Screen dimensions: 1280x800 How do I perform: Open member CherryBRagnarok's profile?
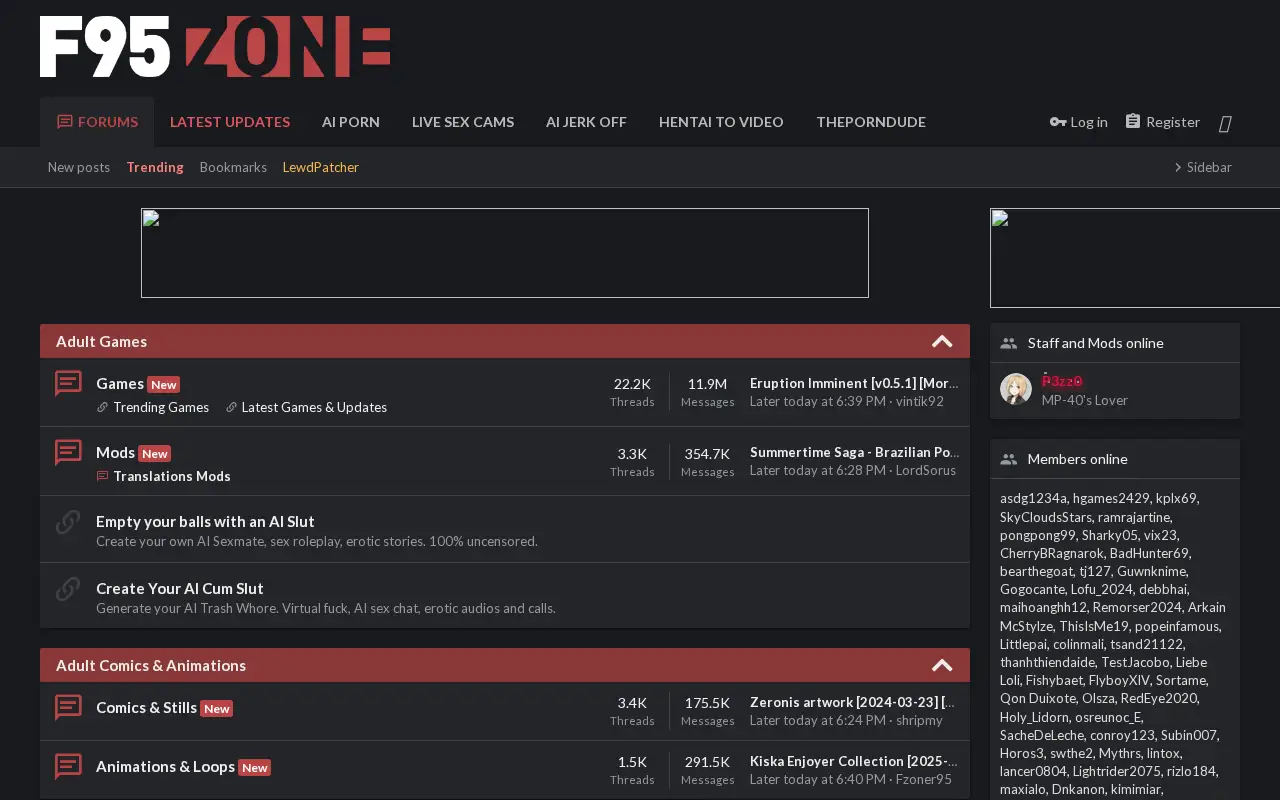(1052, 553)
